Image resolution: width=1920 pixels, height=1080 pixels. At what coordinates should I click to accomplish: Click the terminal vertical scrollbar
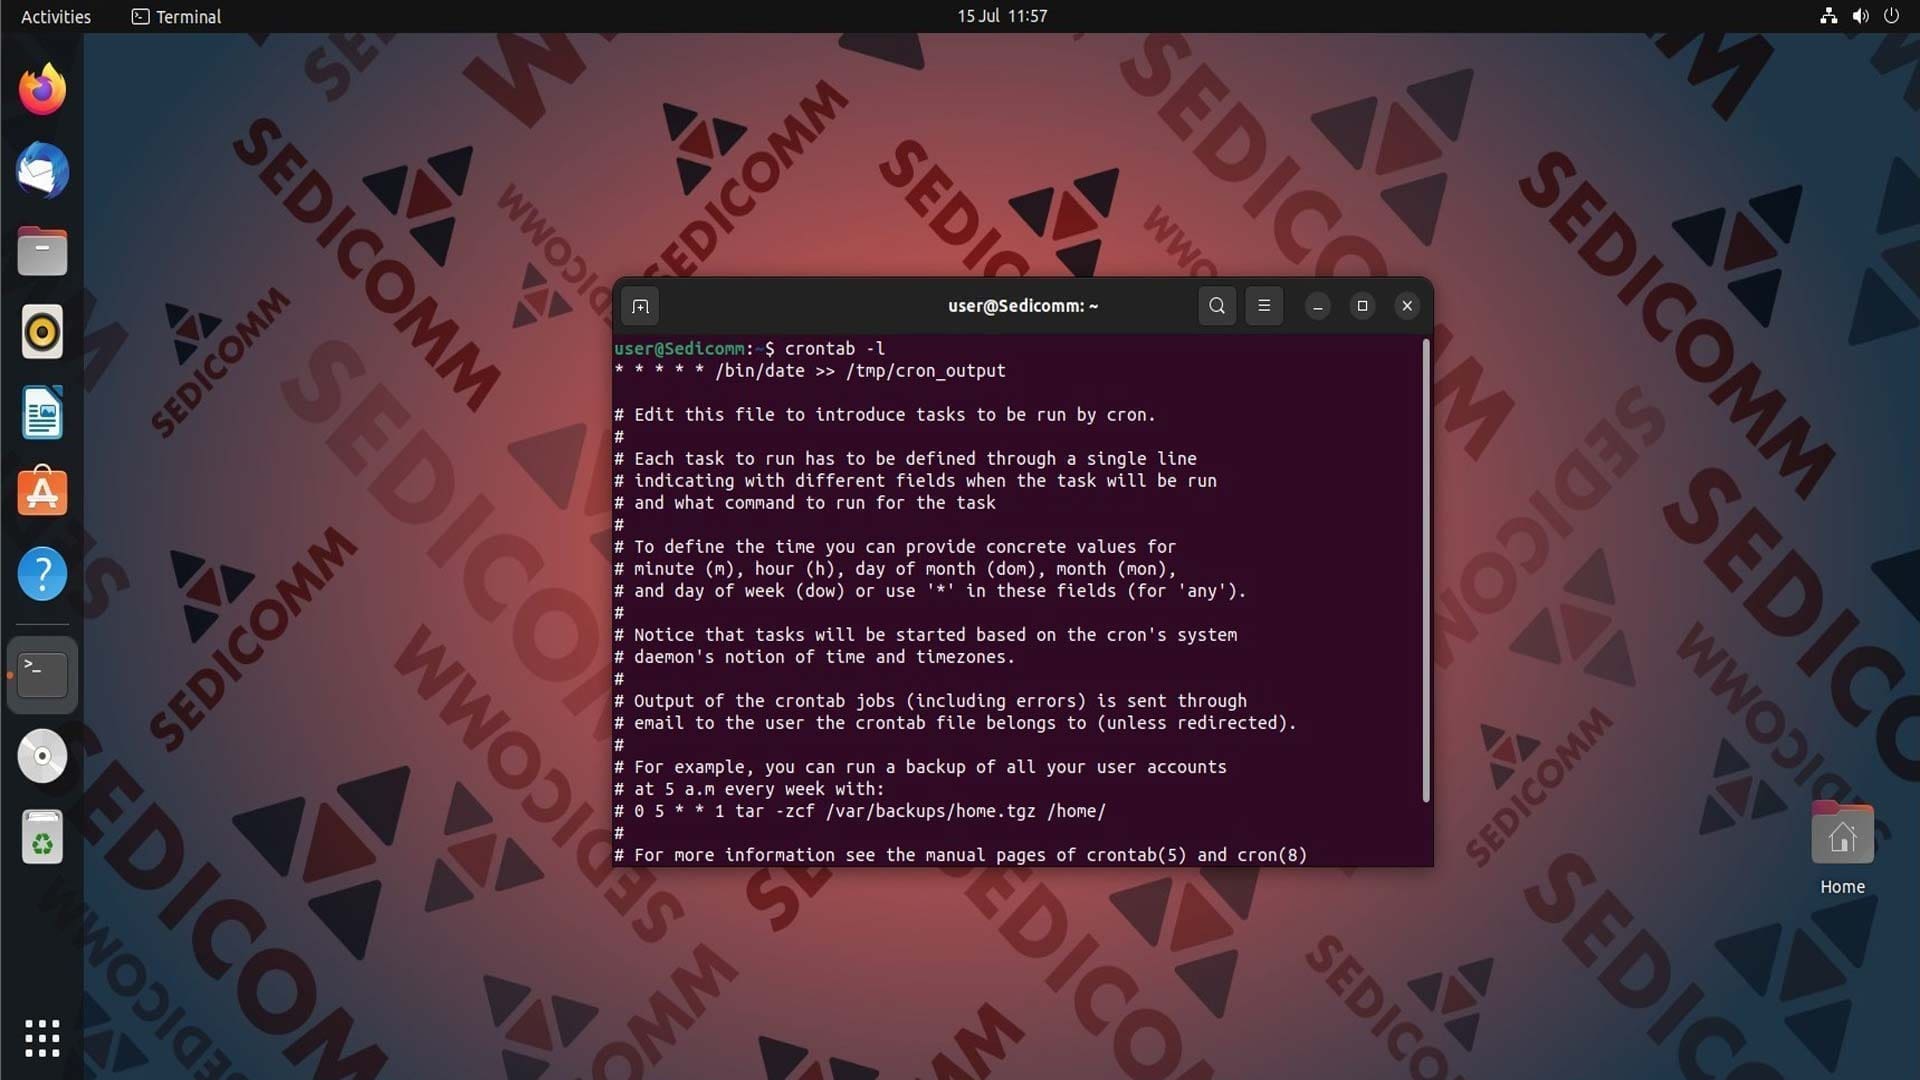click(1425, 570)
